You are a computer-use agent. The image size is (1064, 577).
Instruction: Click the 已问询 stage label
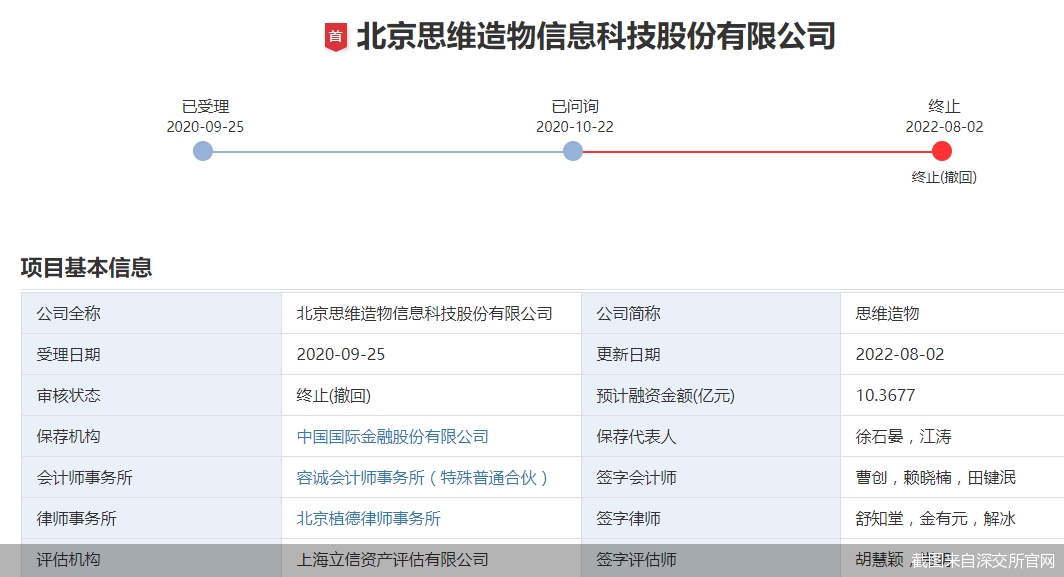point(575,107)
